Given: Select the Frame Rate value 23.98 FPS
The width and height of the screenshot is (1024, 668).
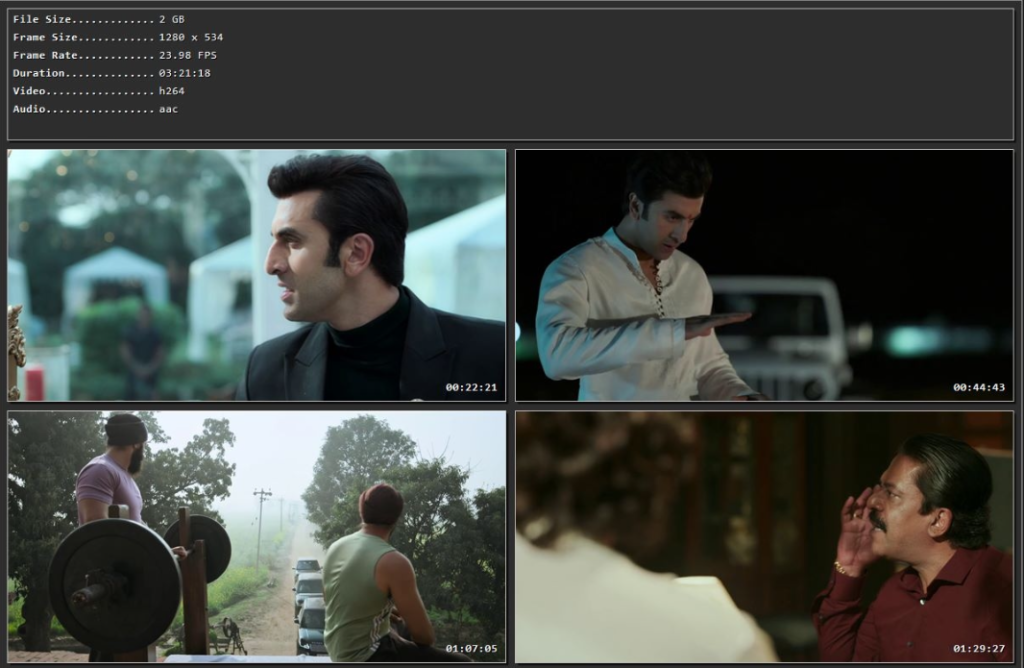Looking at the screenshot, I should coord(188,56).
